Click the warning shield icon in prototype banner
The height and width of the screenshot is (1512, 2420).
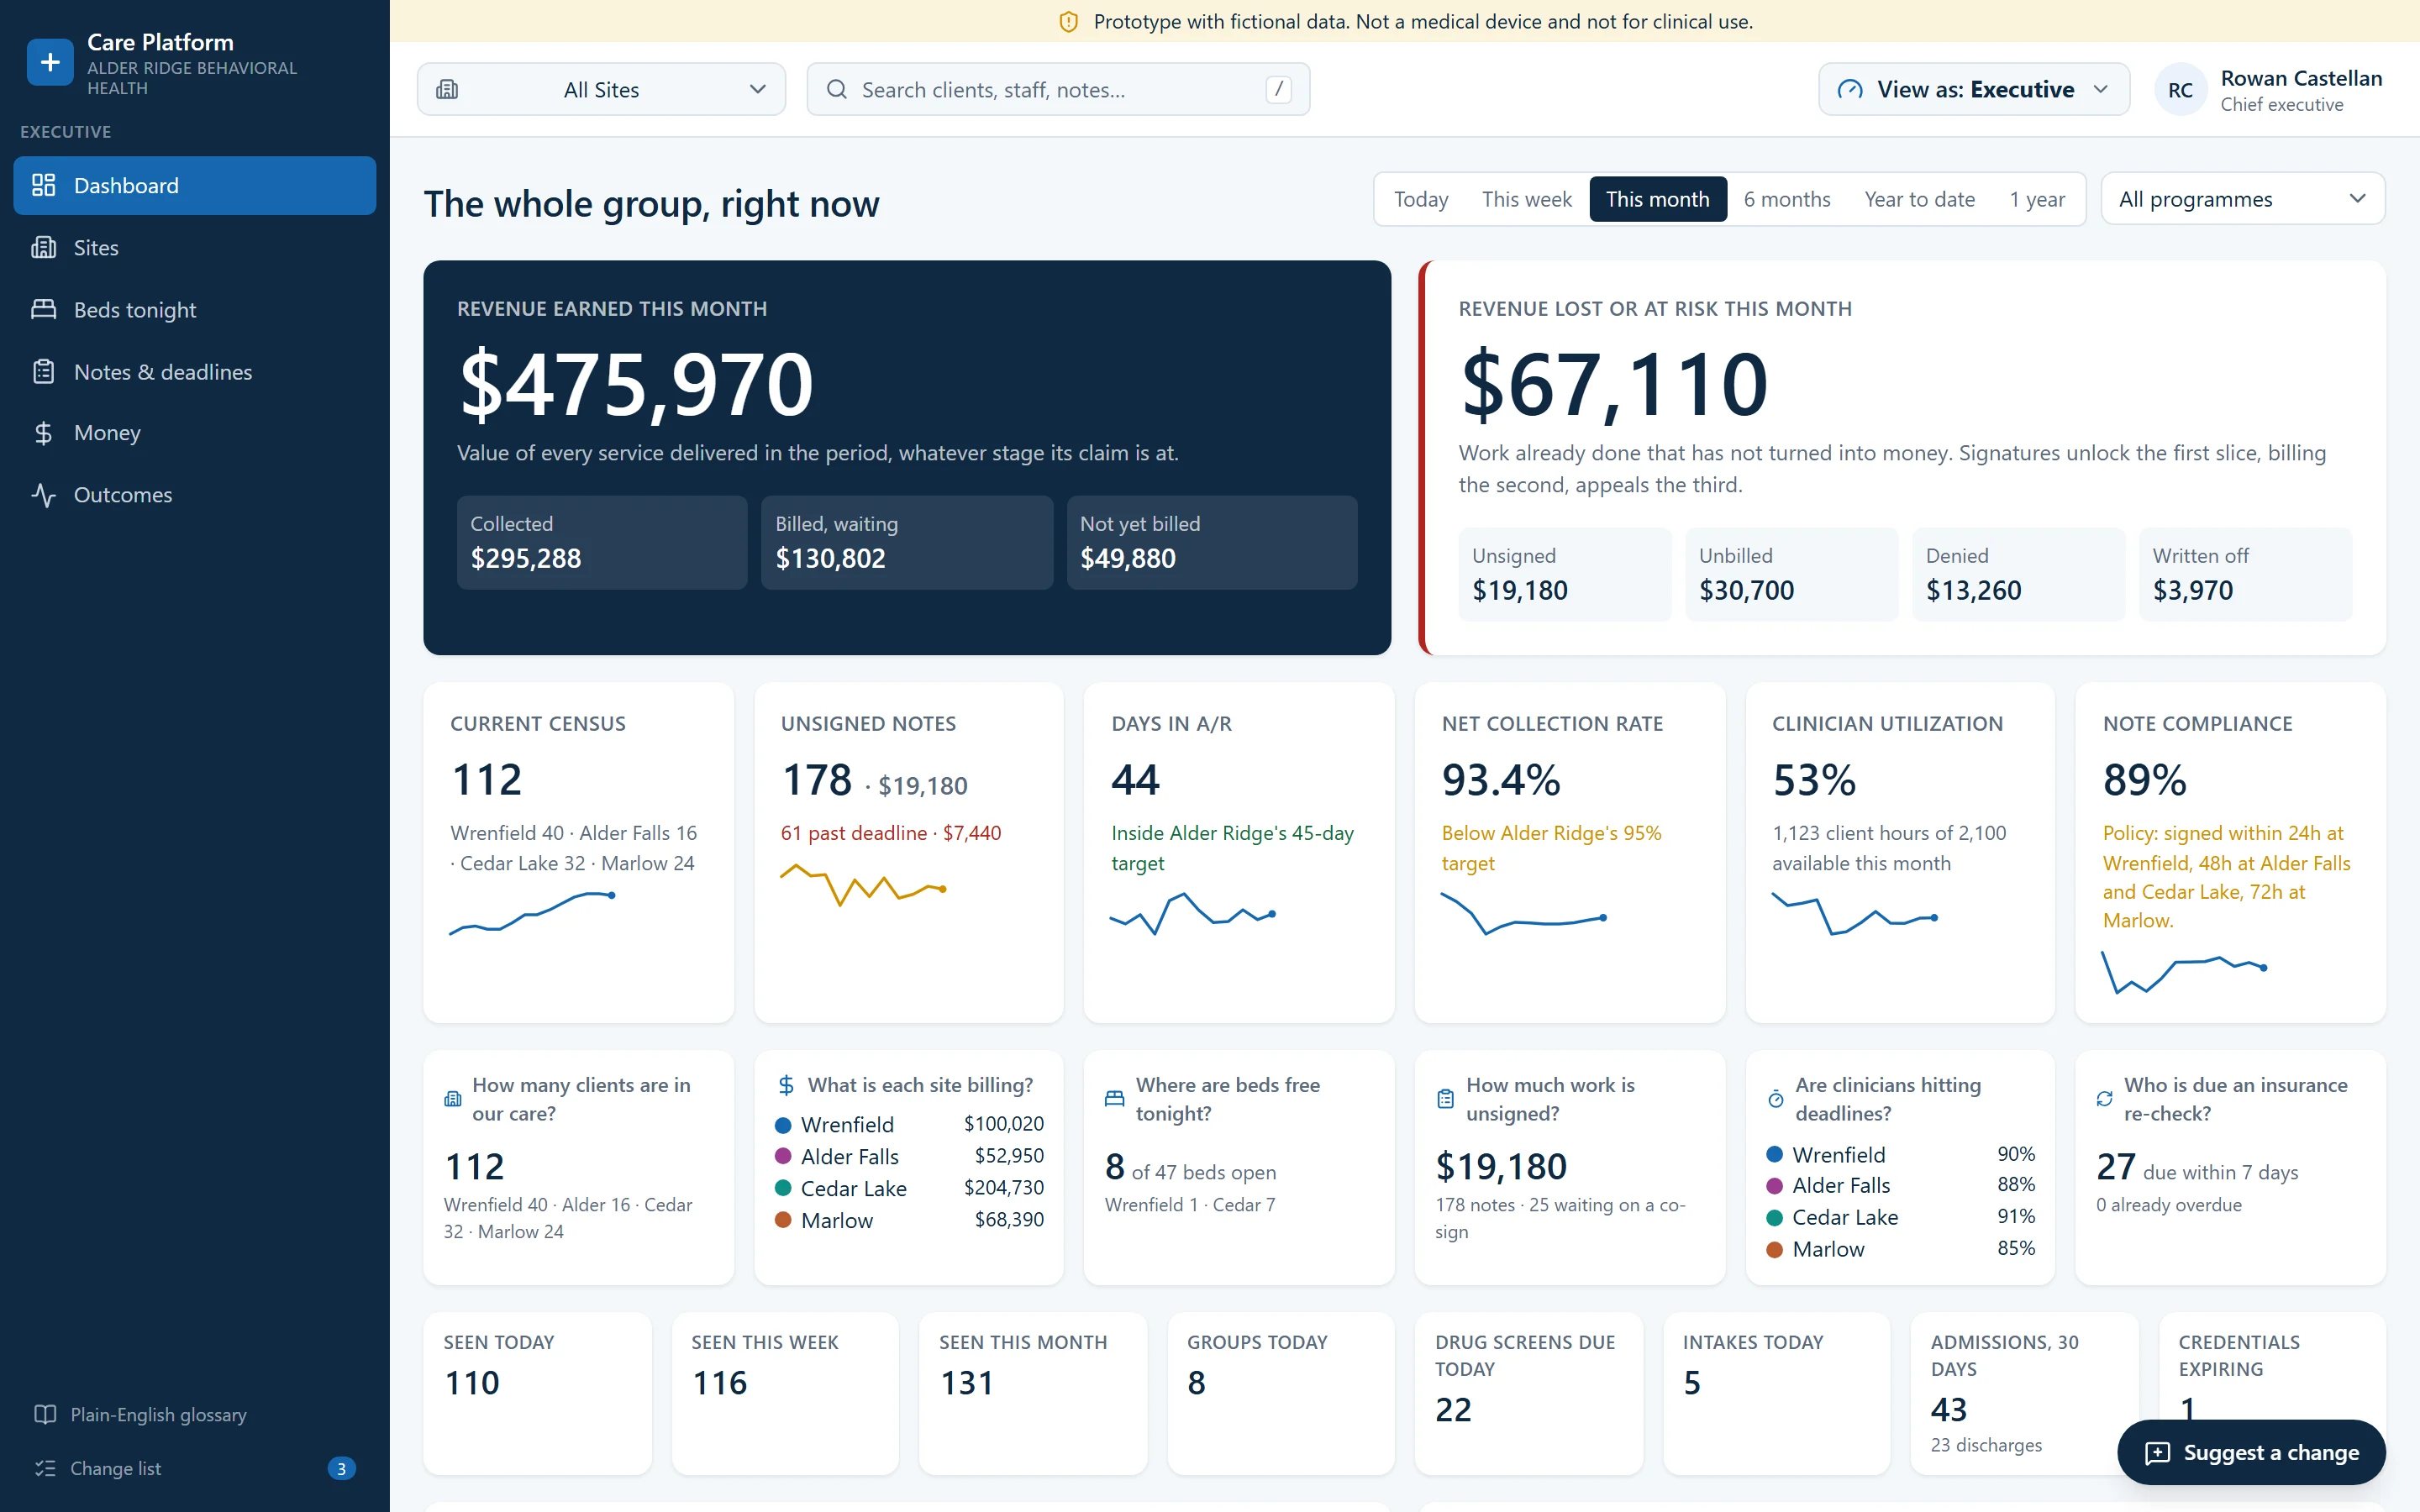(1068, 22)
